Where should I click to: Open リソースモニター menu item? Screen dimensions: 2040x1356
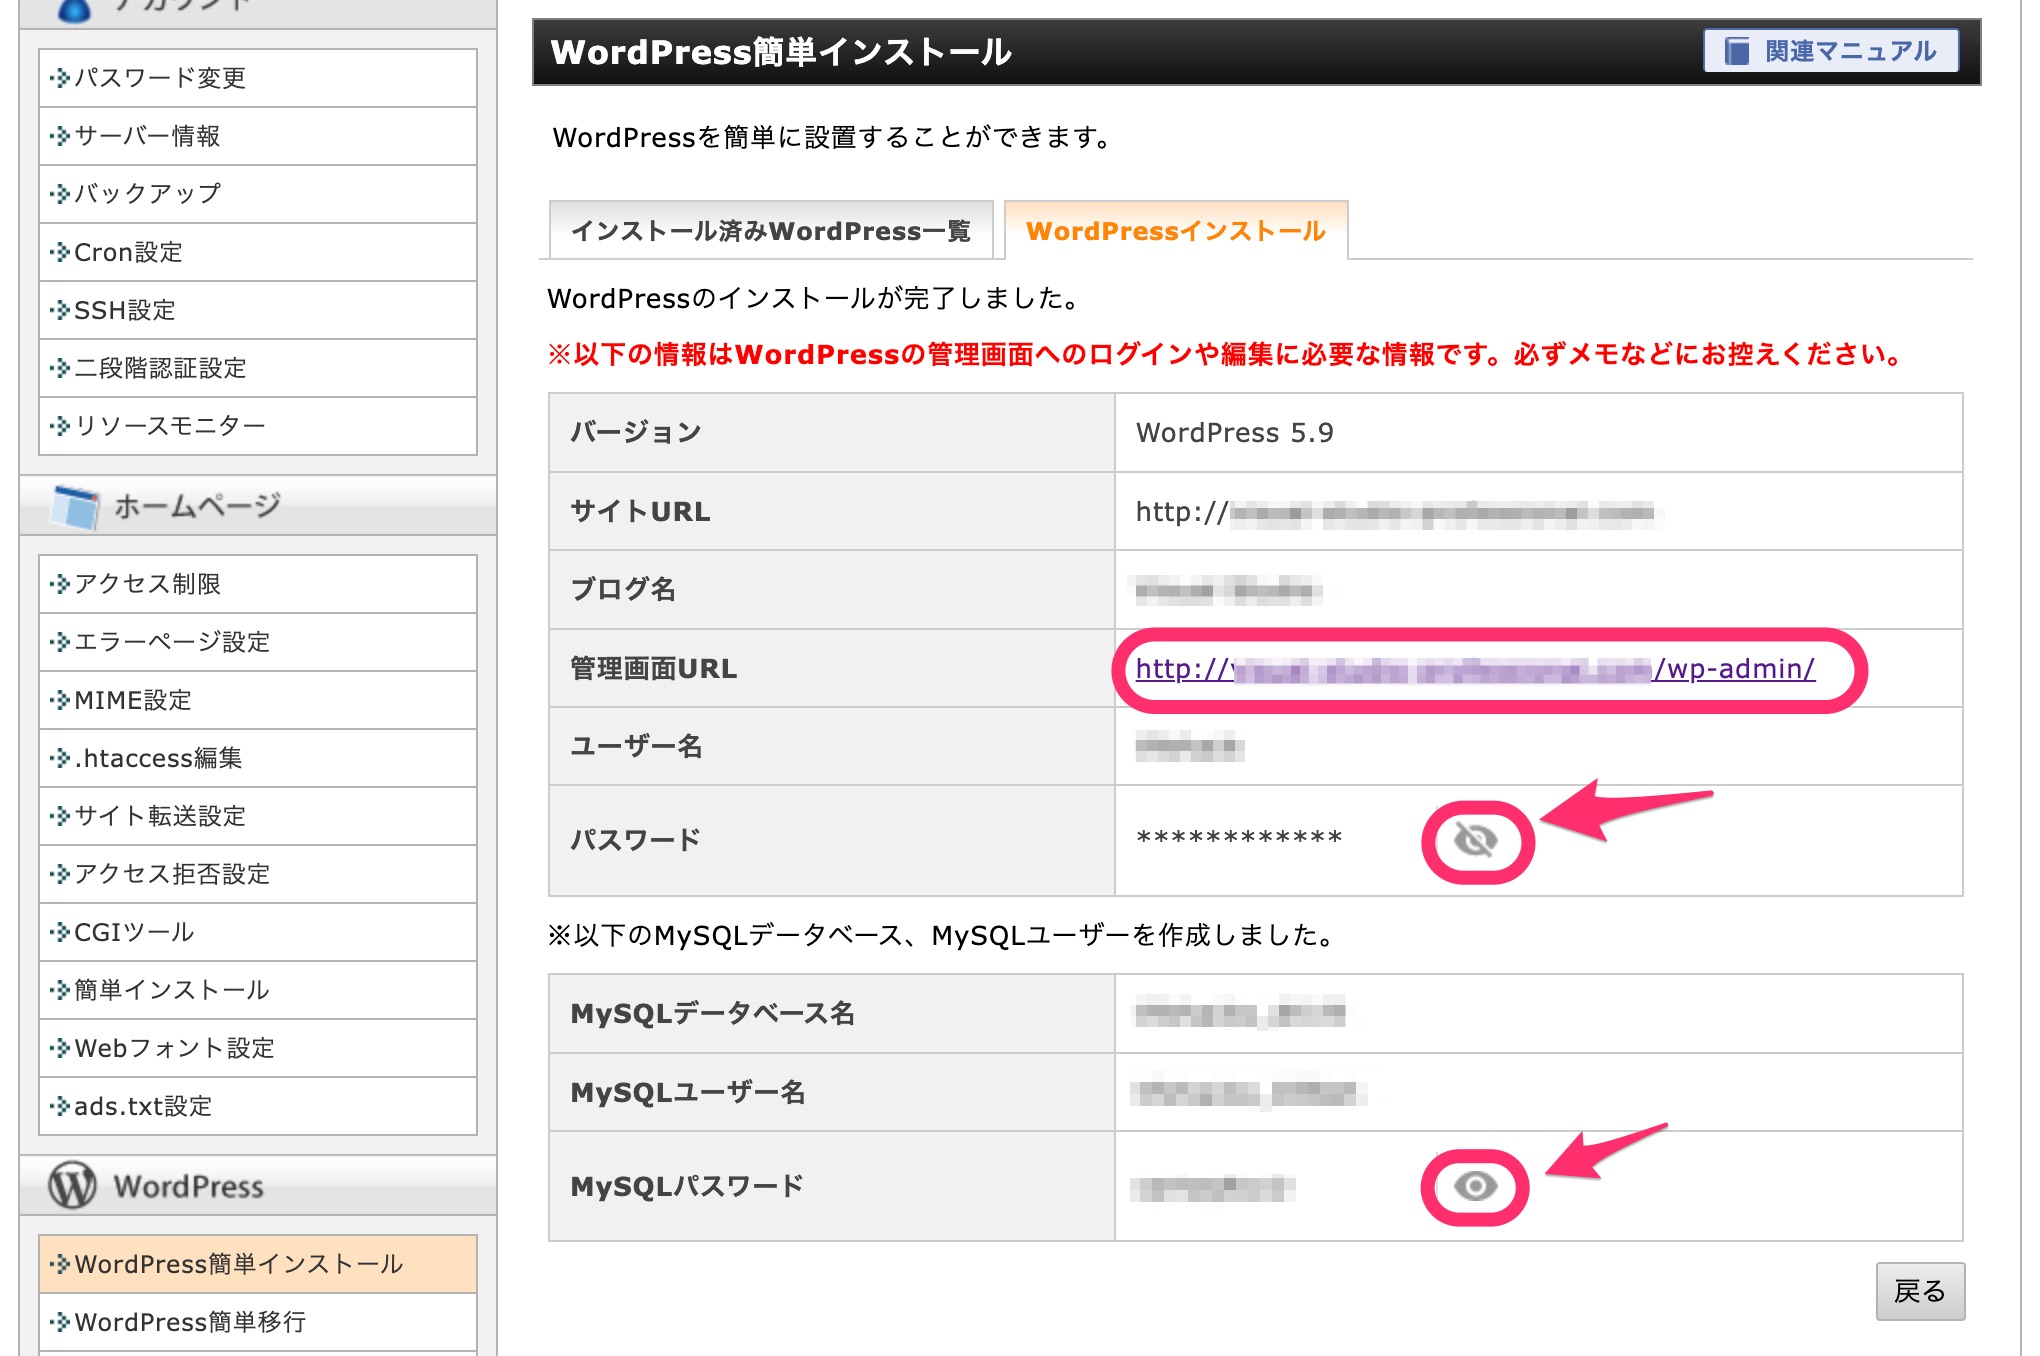click(x=258, y=426)
